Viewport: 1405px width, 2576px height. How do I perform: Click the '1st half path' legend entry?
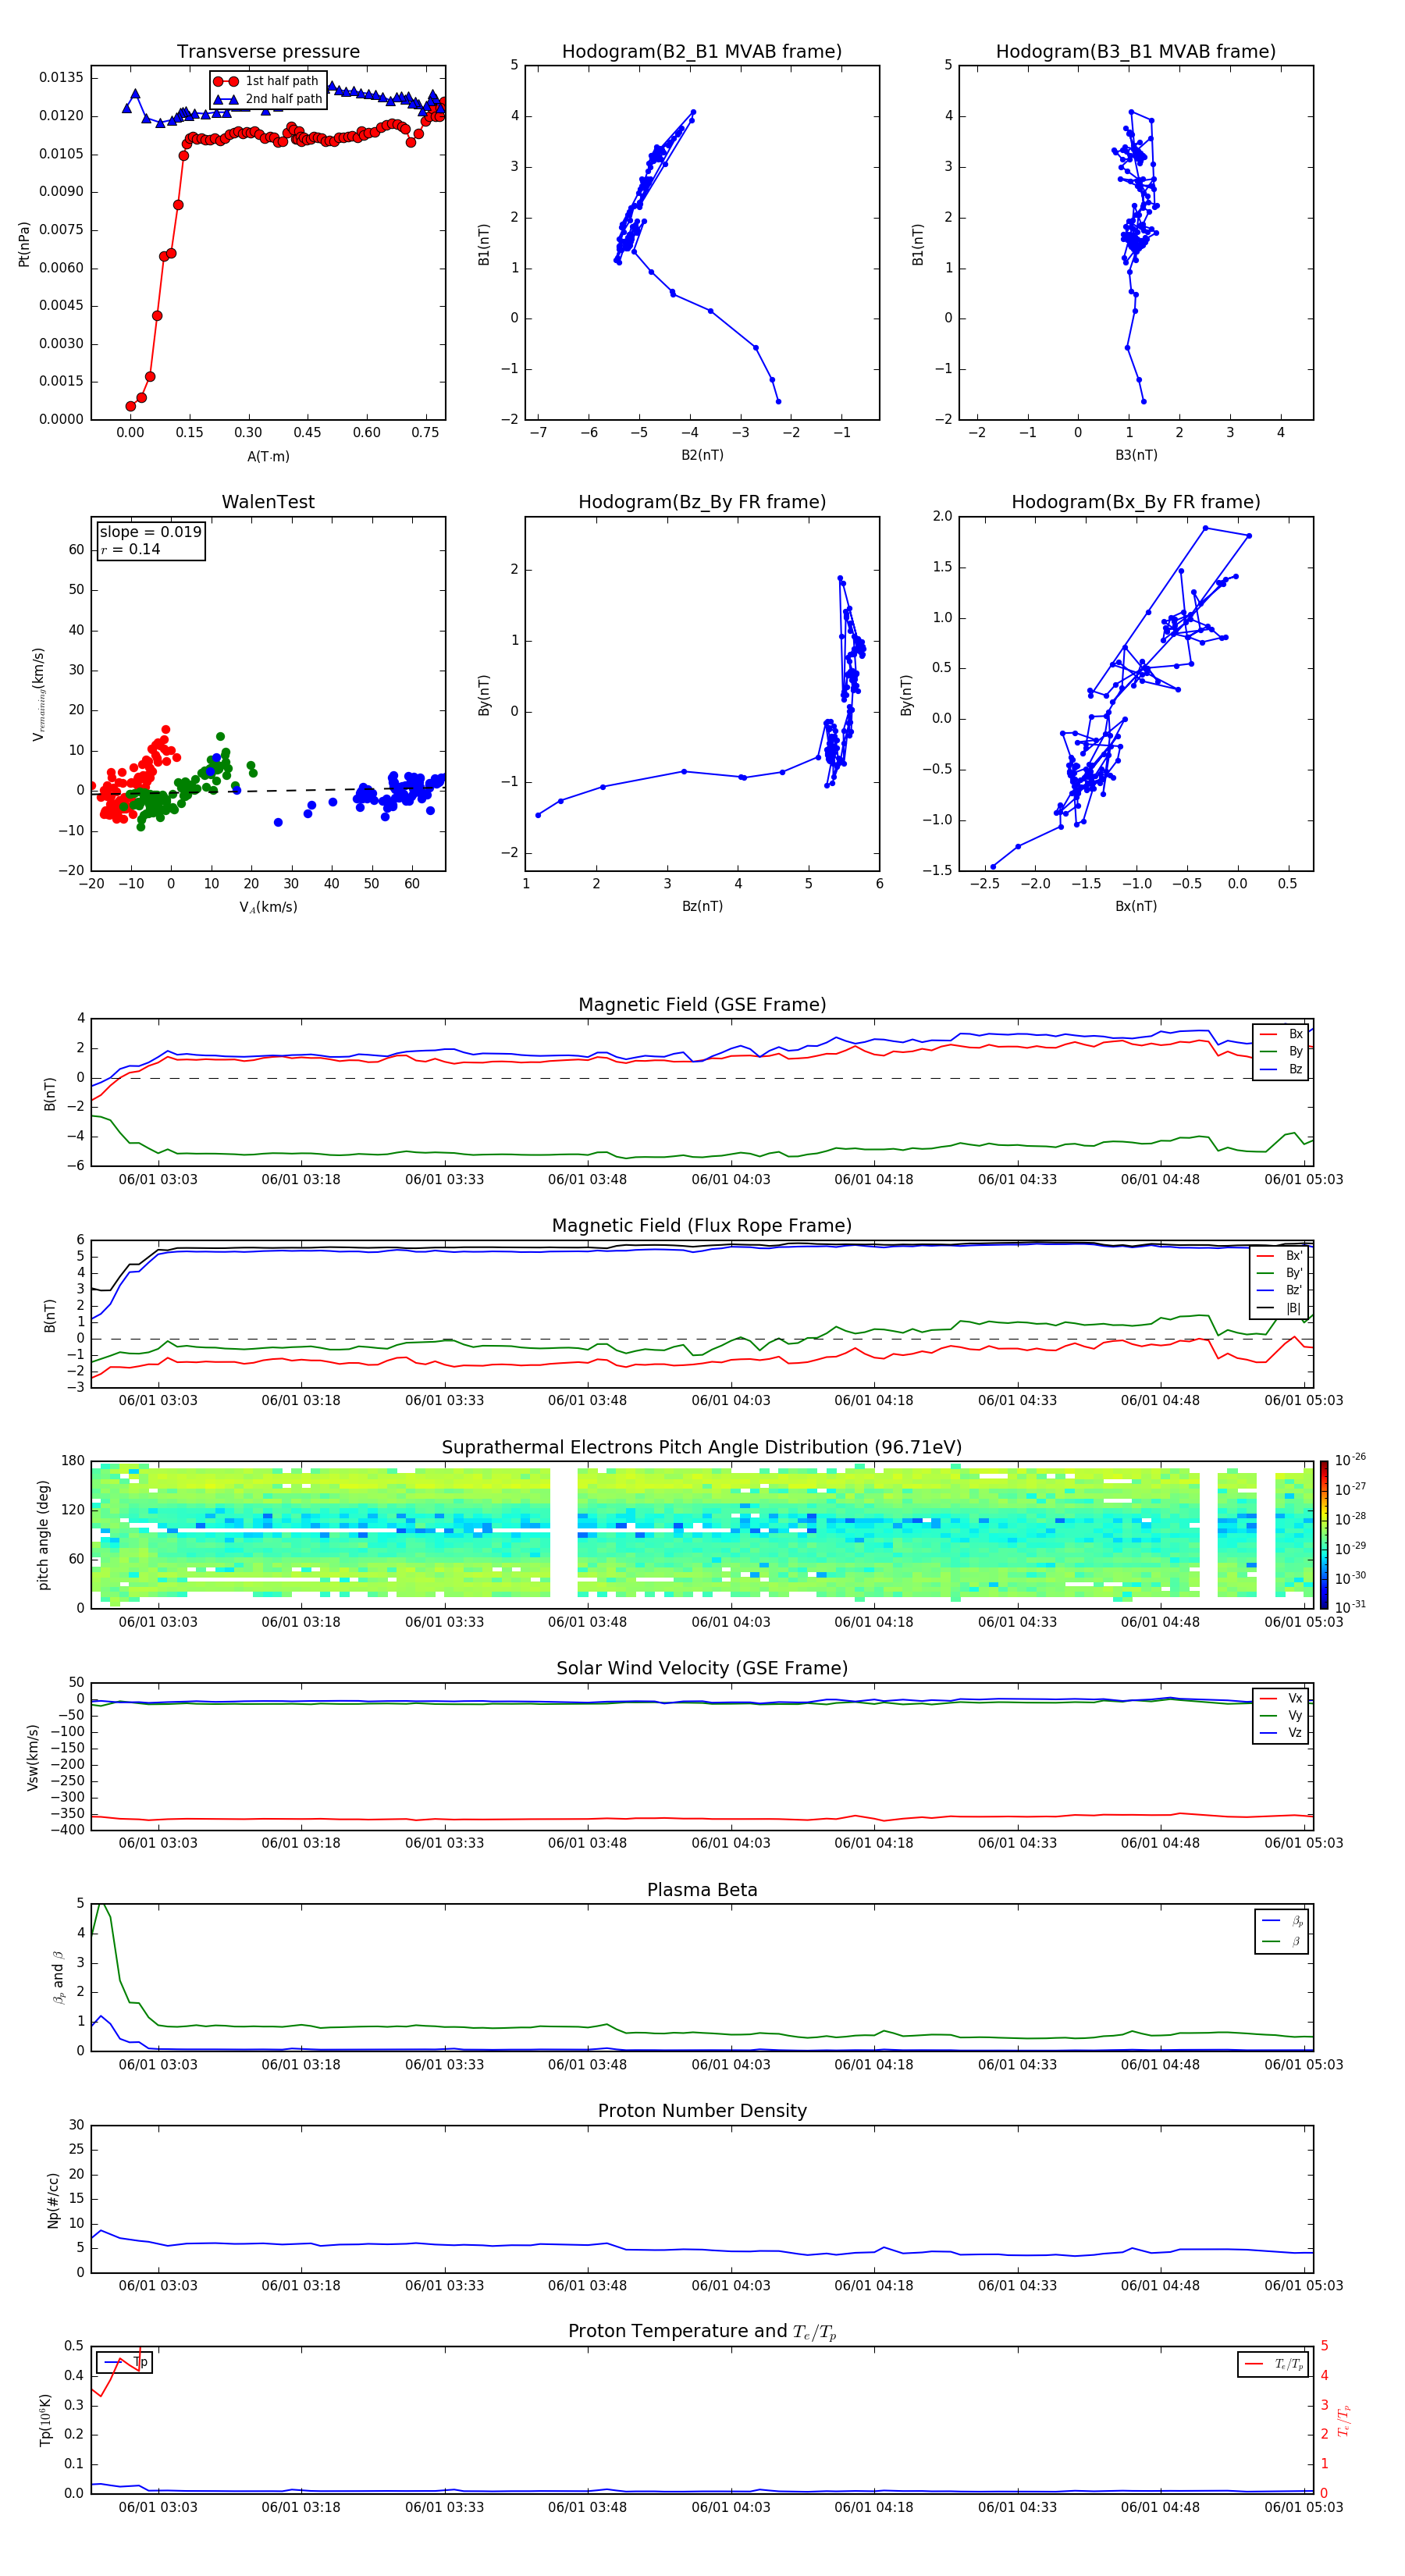266,81
